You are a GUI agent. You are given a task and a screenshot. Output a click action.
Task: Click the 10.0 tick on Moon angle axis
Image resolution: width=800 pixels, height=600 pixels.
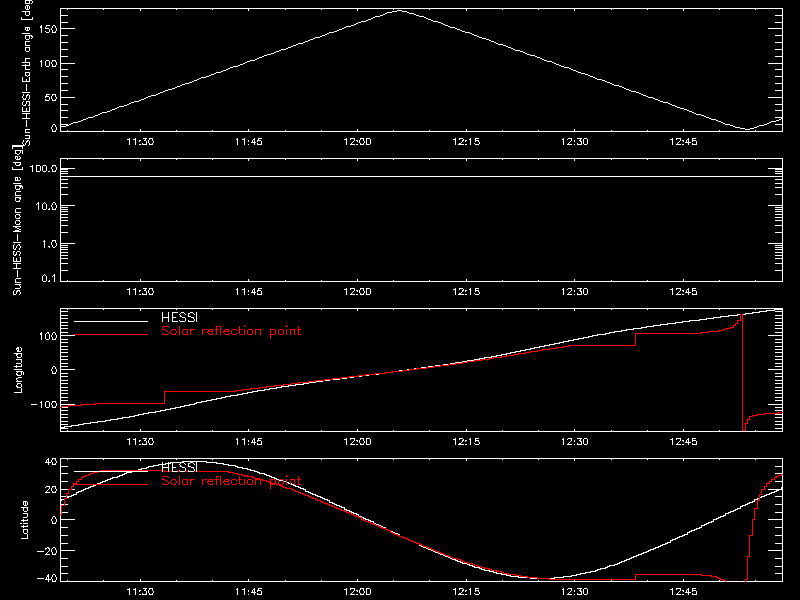46,206
